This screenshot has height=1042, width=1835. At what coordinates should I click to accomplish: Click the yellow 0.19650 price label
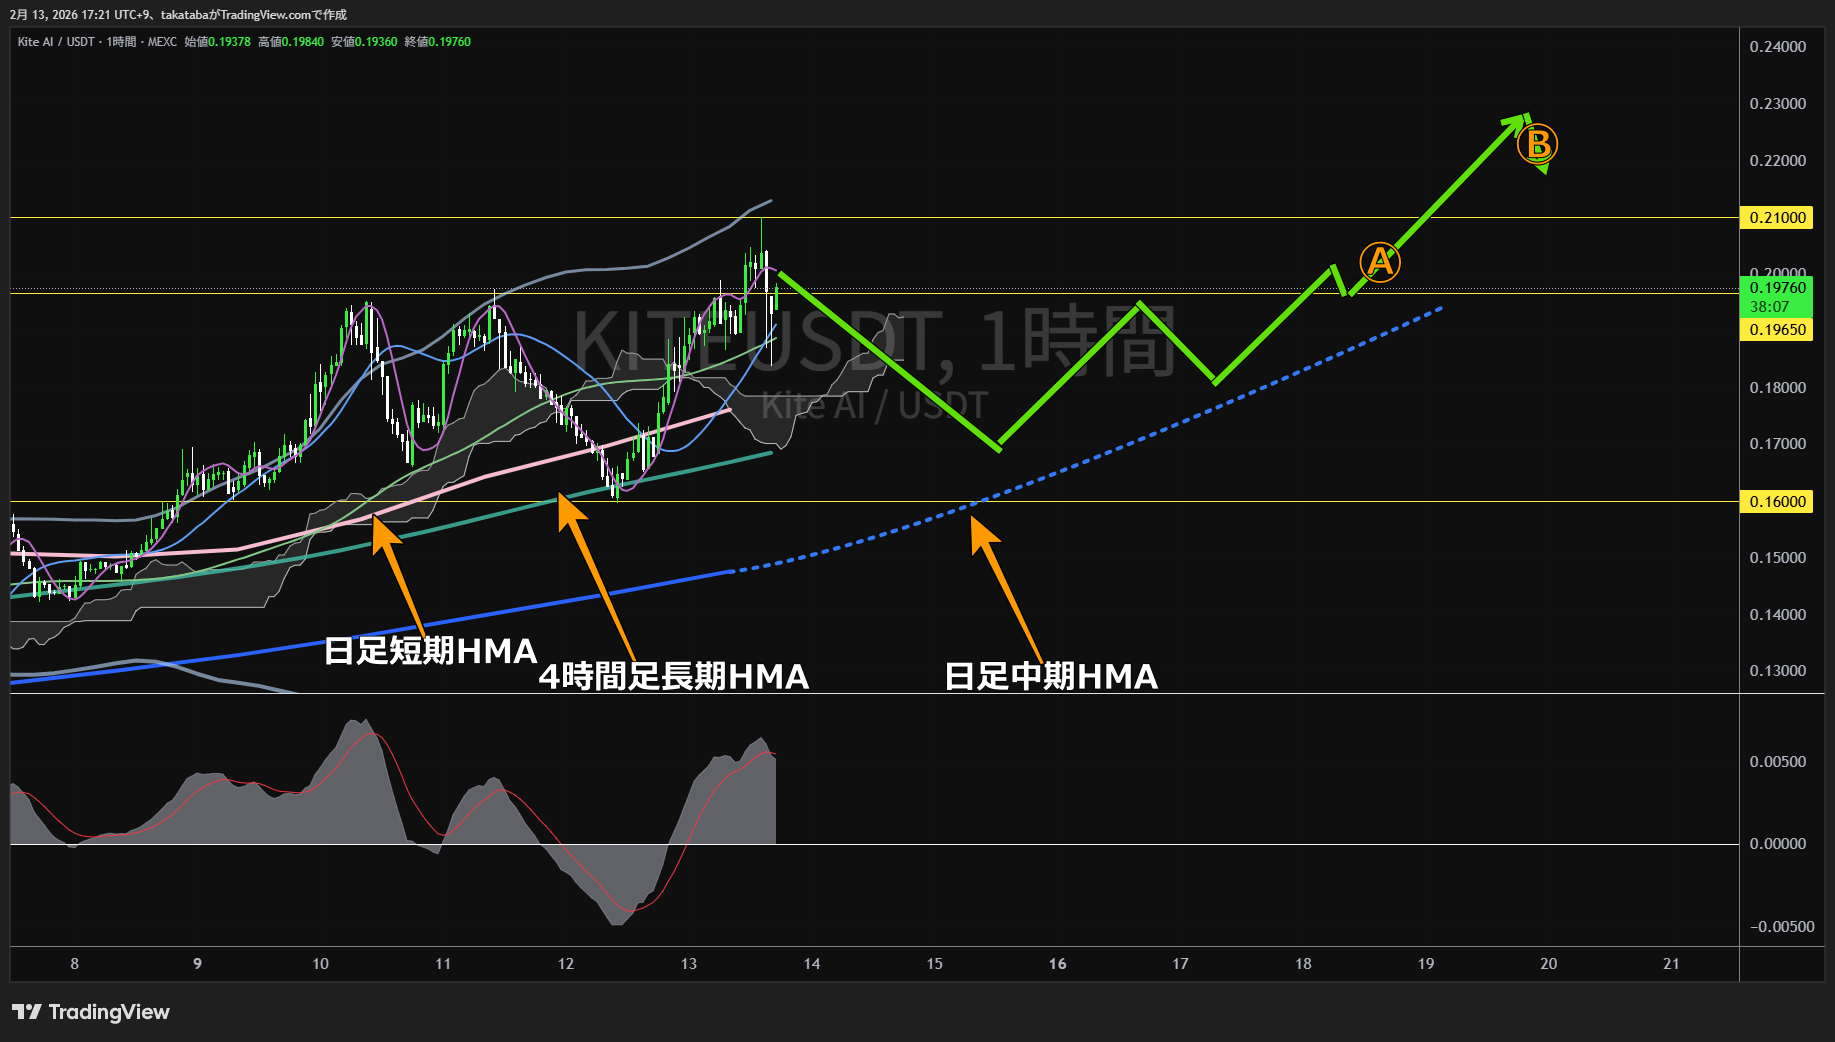pos(1777,330)
